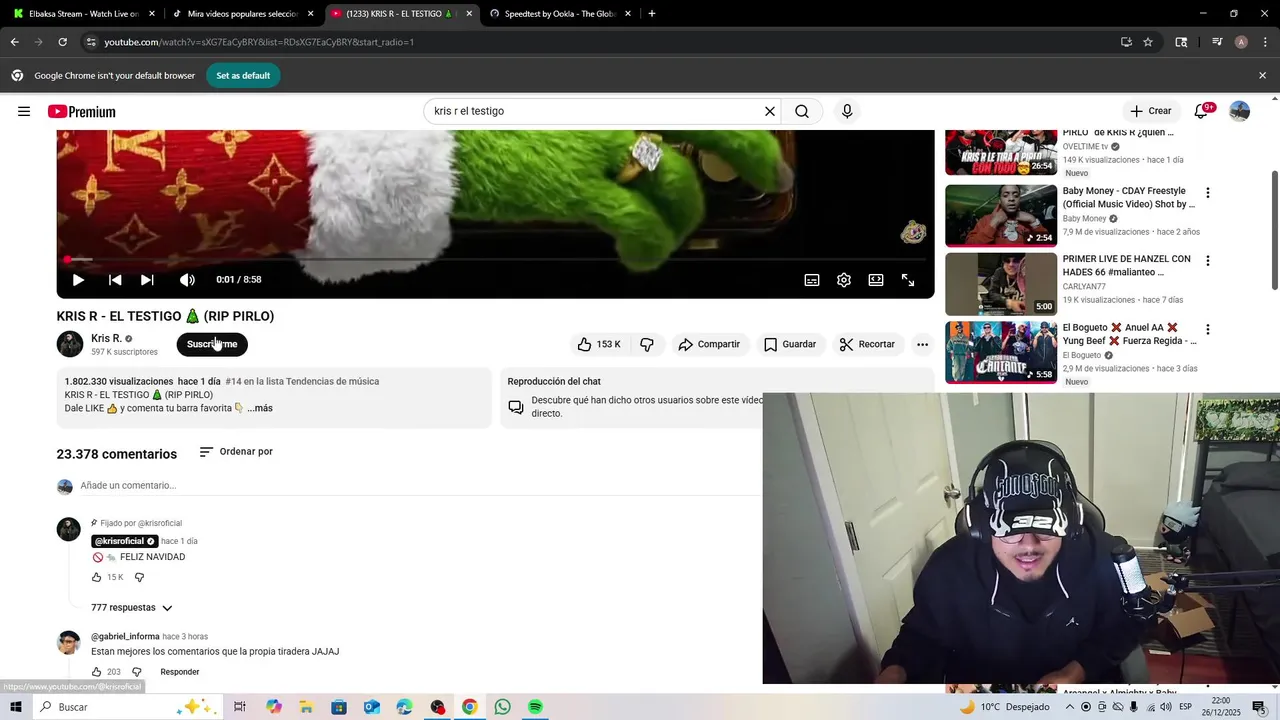Open OVELTIME tv video thumbnail
The width and height of the screenshot is (1280, 720).
pyautogui.click(x=1001, y=152)
